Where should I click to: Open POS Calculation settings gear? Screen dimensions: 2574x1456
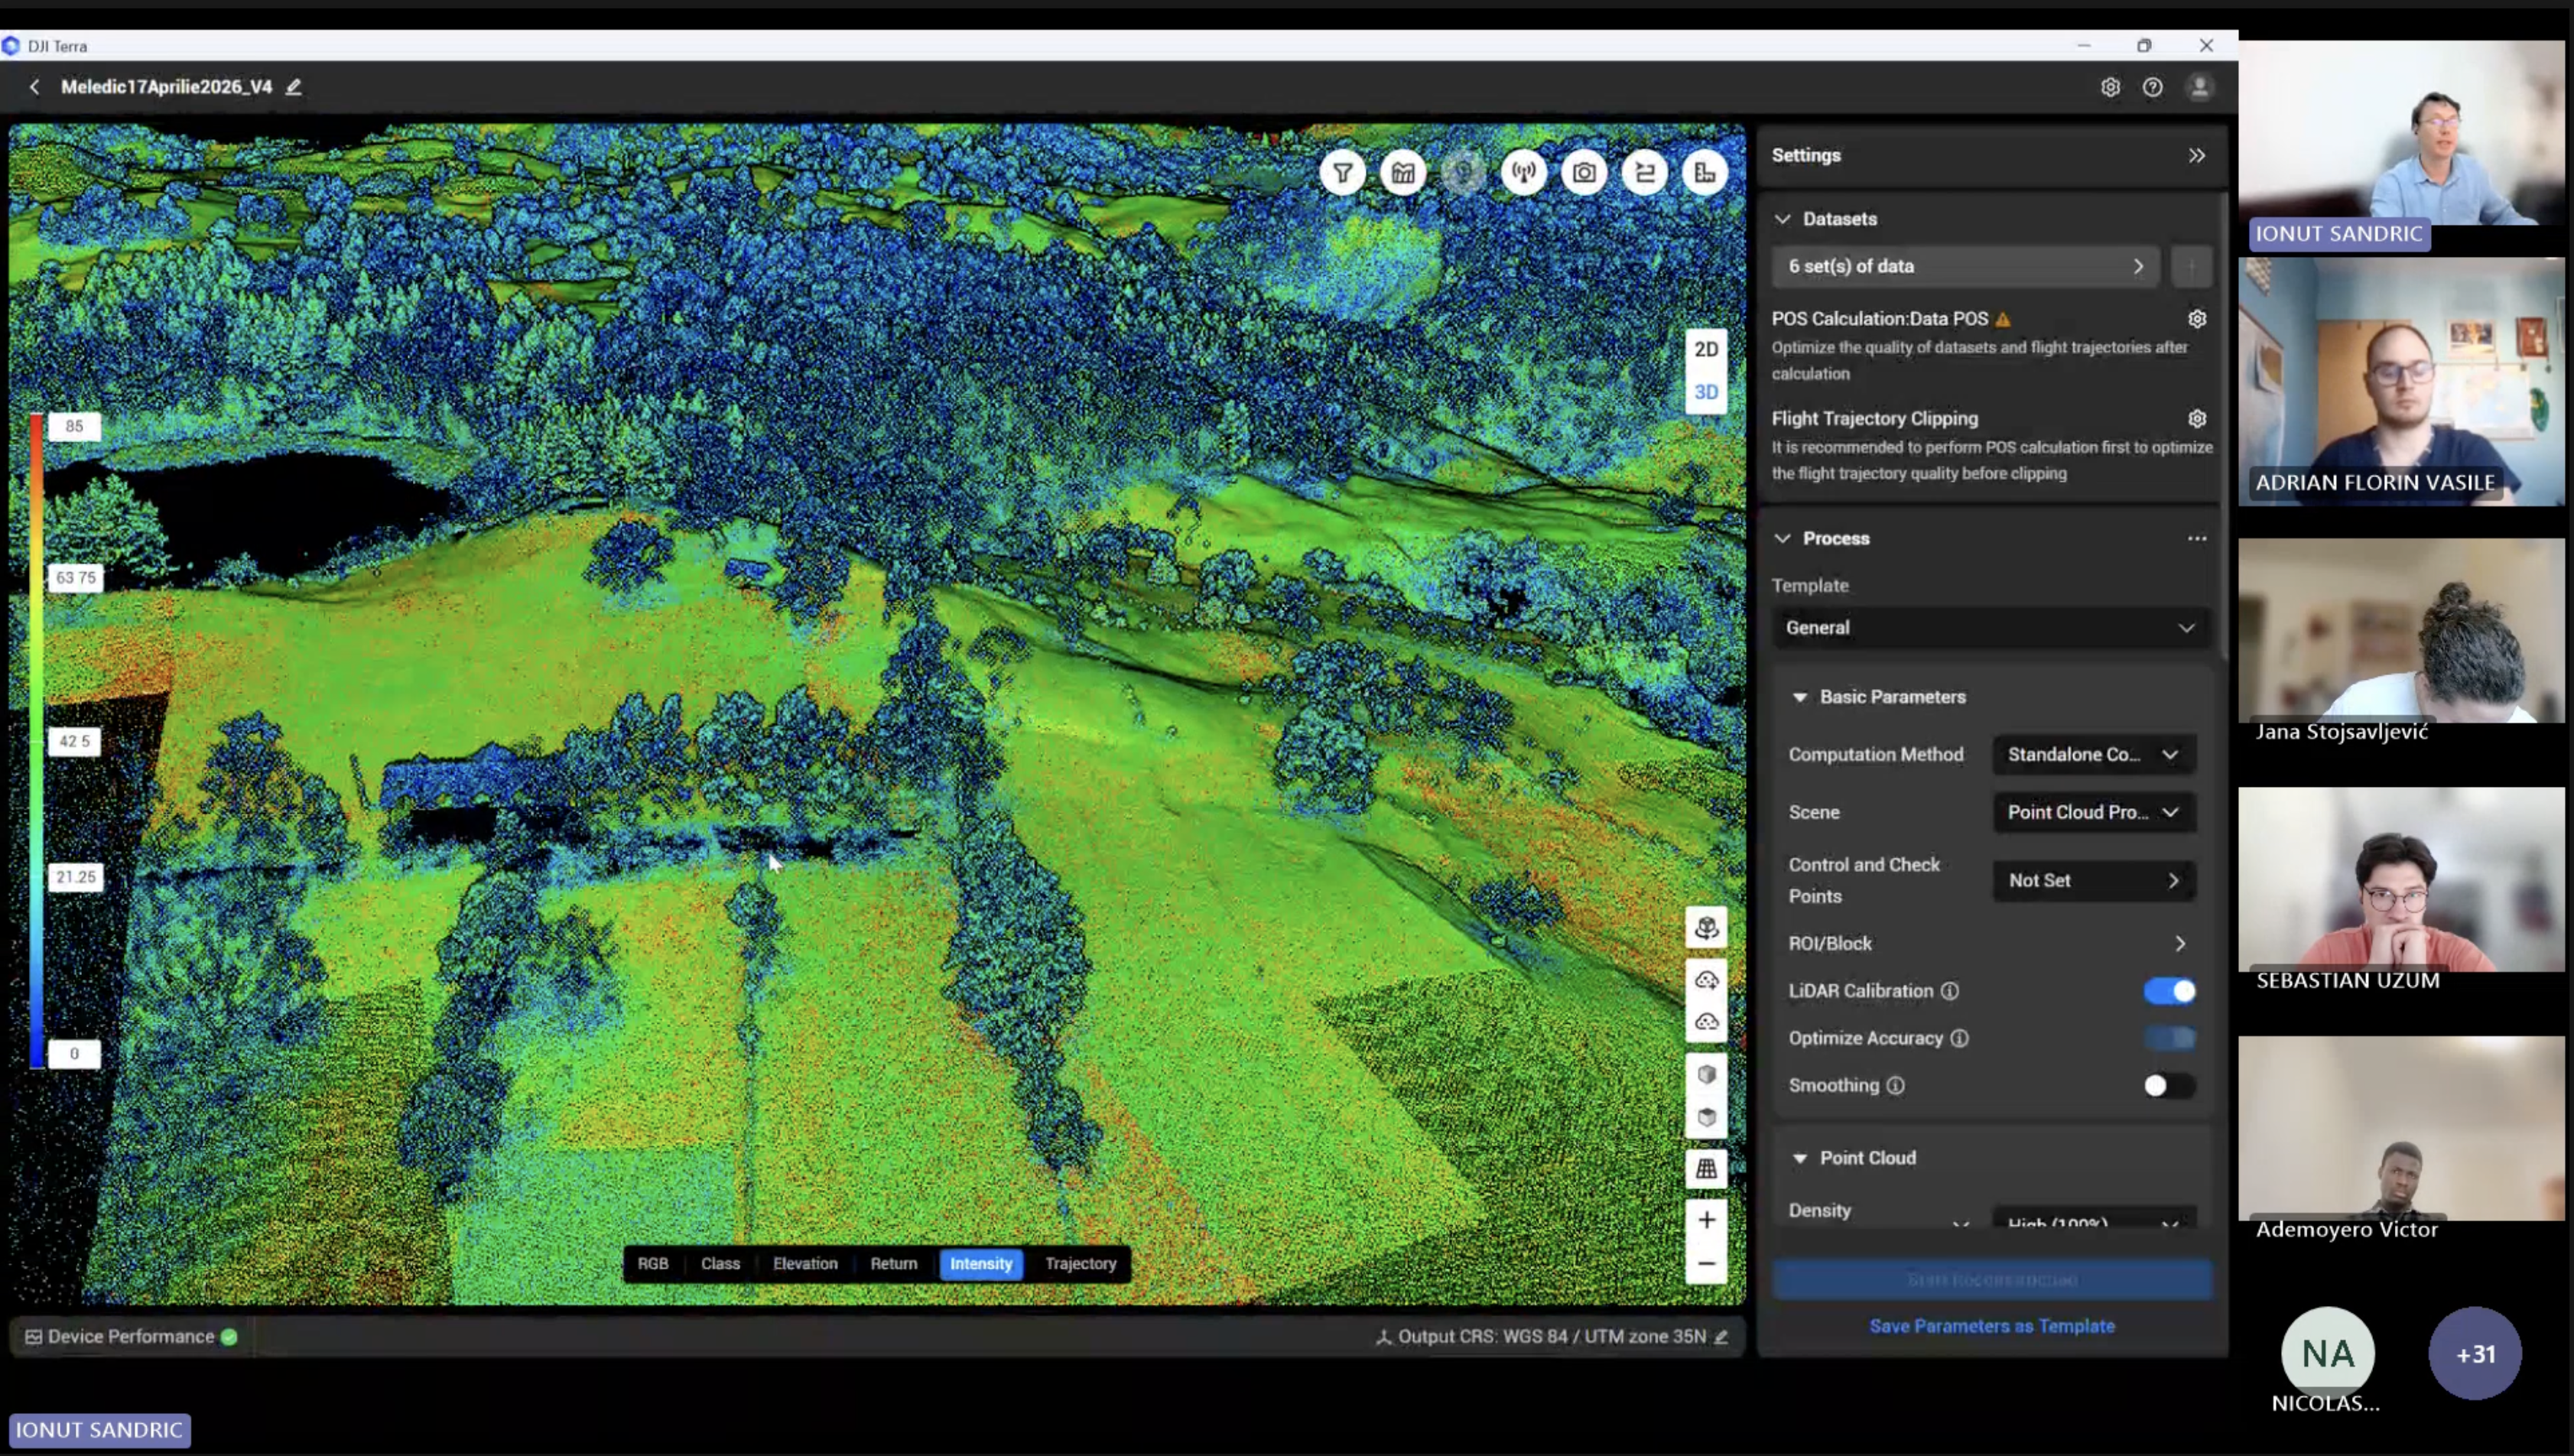point(2196,319)
